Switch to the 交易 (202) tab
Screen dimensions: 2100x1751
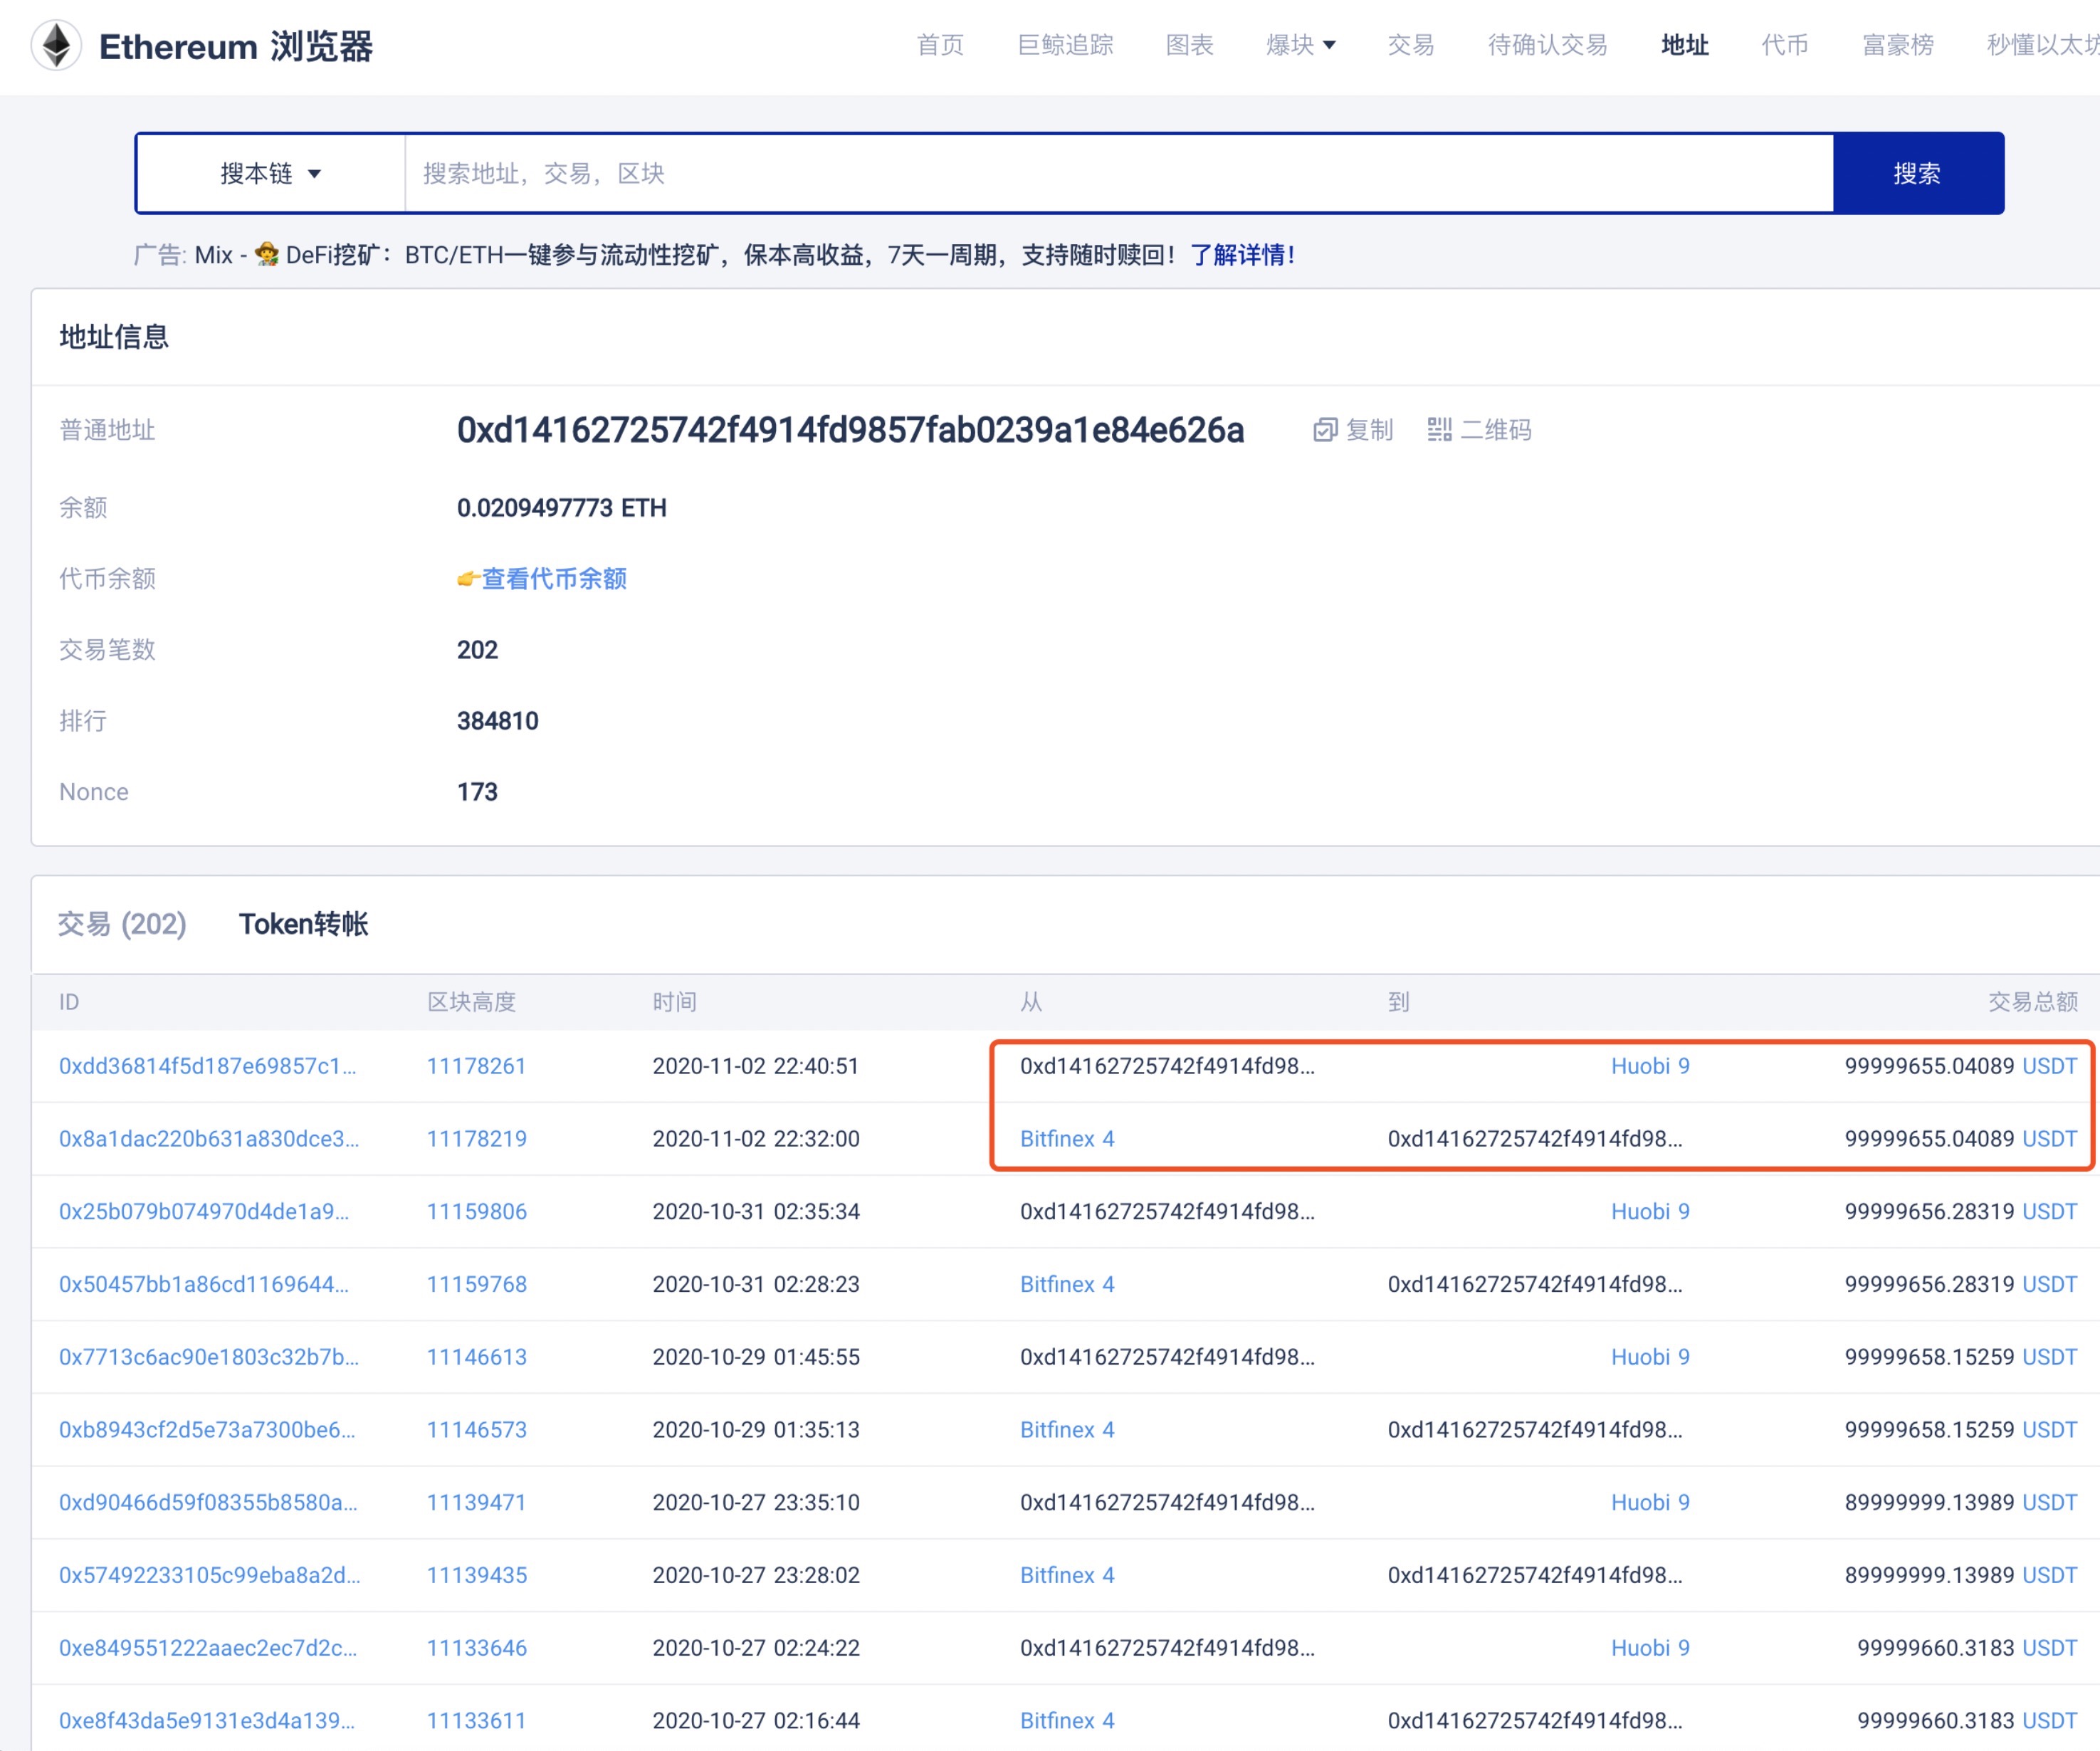(122, 924)
